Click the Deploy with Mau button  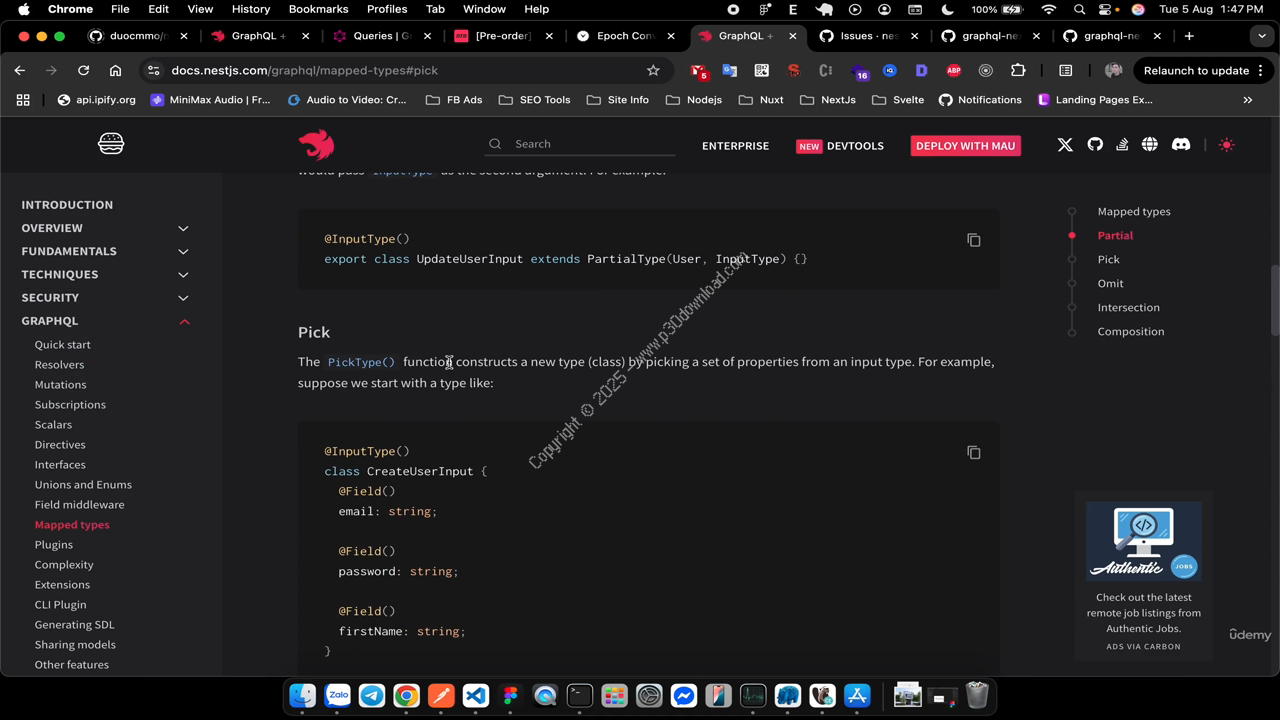965,146
